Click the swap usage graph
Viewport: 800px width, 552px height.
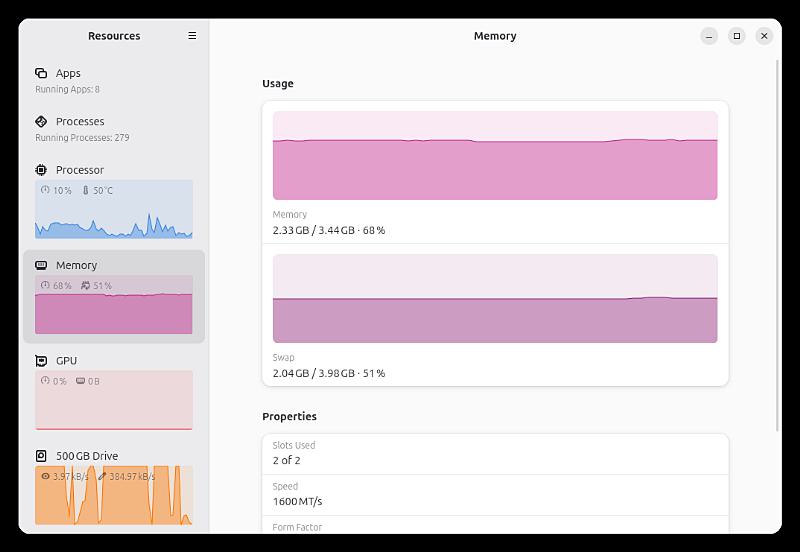pyautogui.click(x=495, y=298)
